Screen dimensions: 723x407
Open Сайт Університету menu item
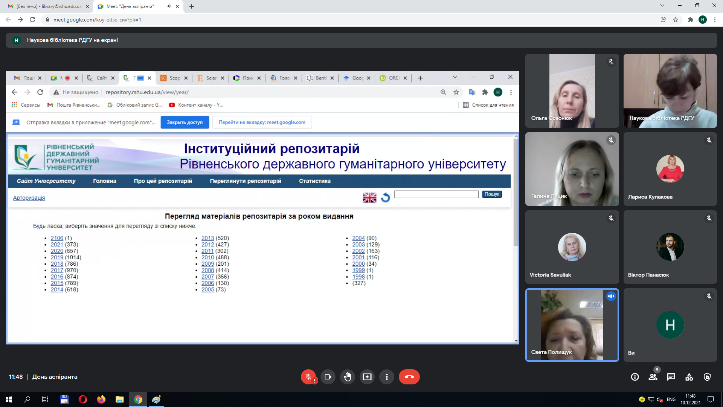point(46,181)
